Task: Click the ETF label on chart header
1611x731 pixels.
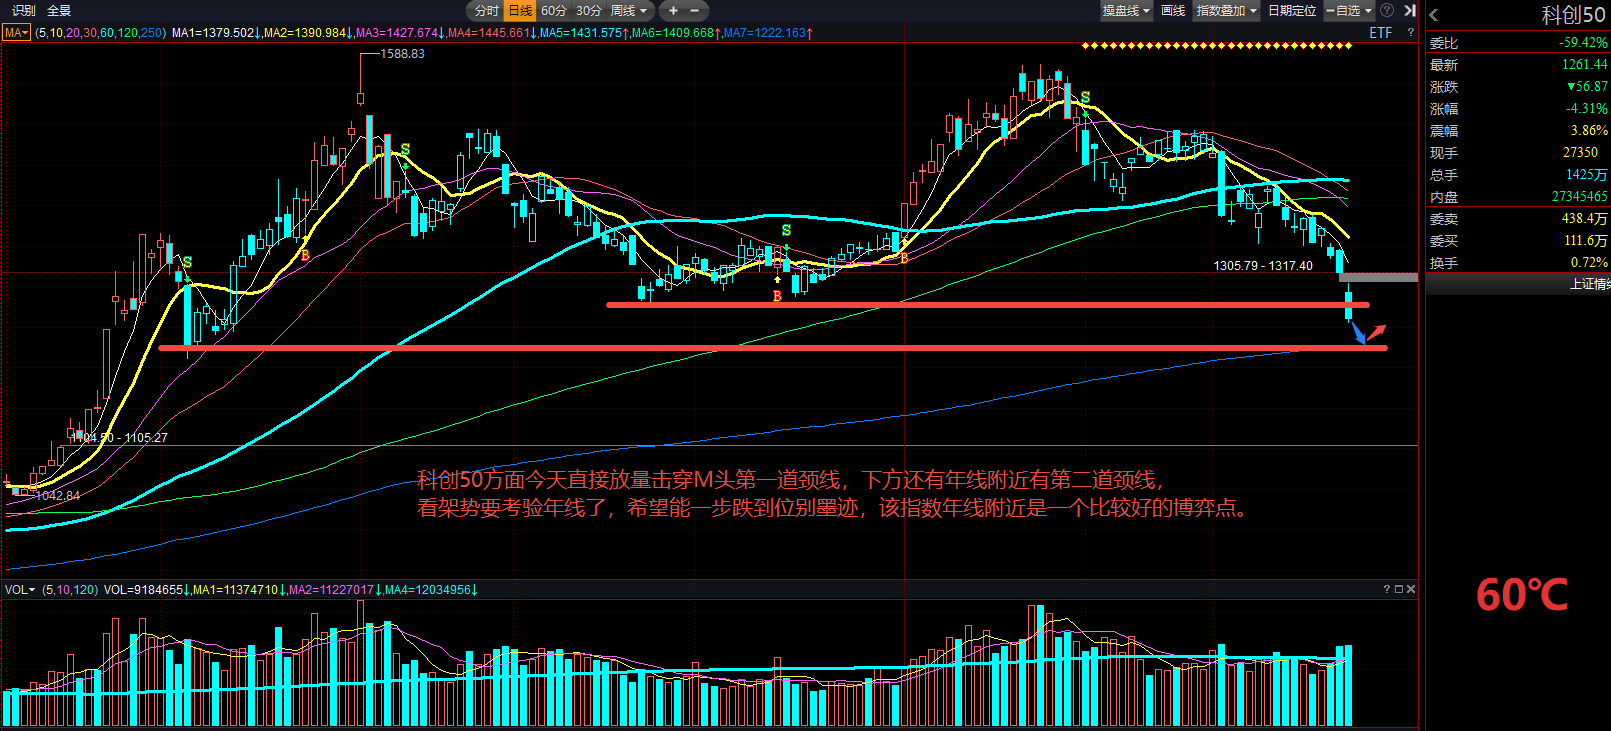Action: pos(1380,33)
